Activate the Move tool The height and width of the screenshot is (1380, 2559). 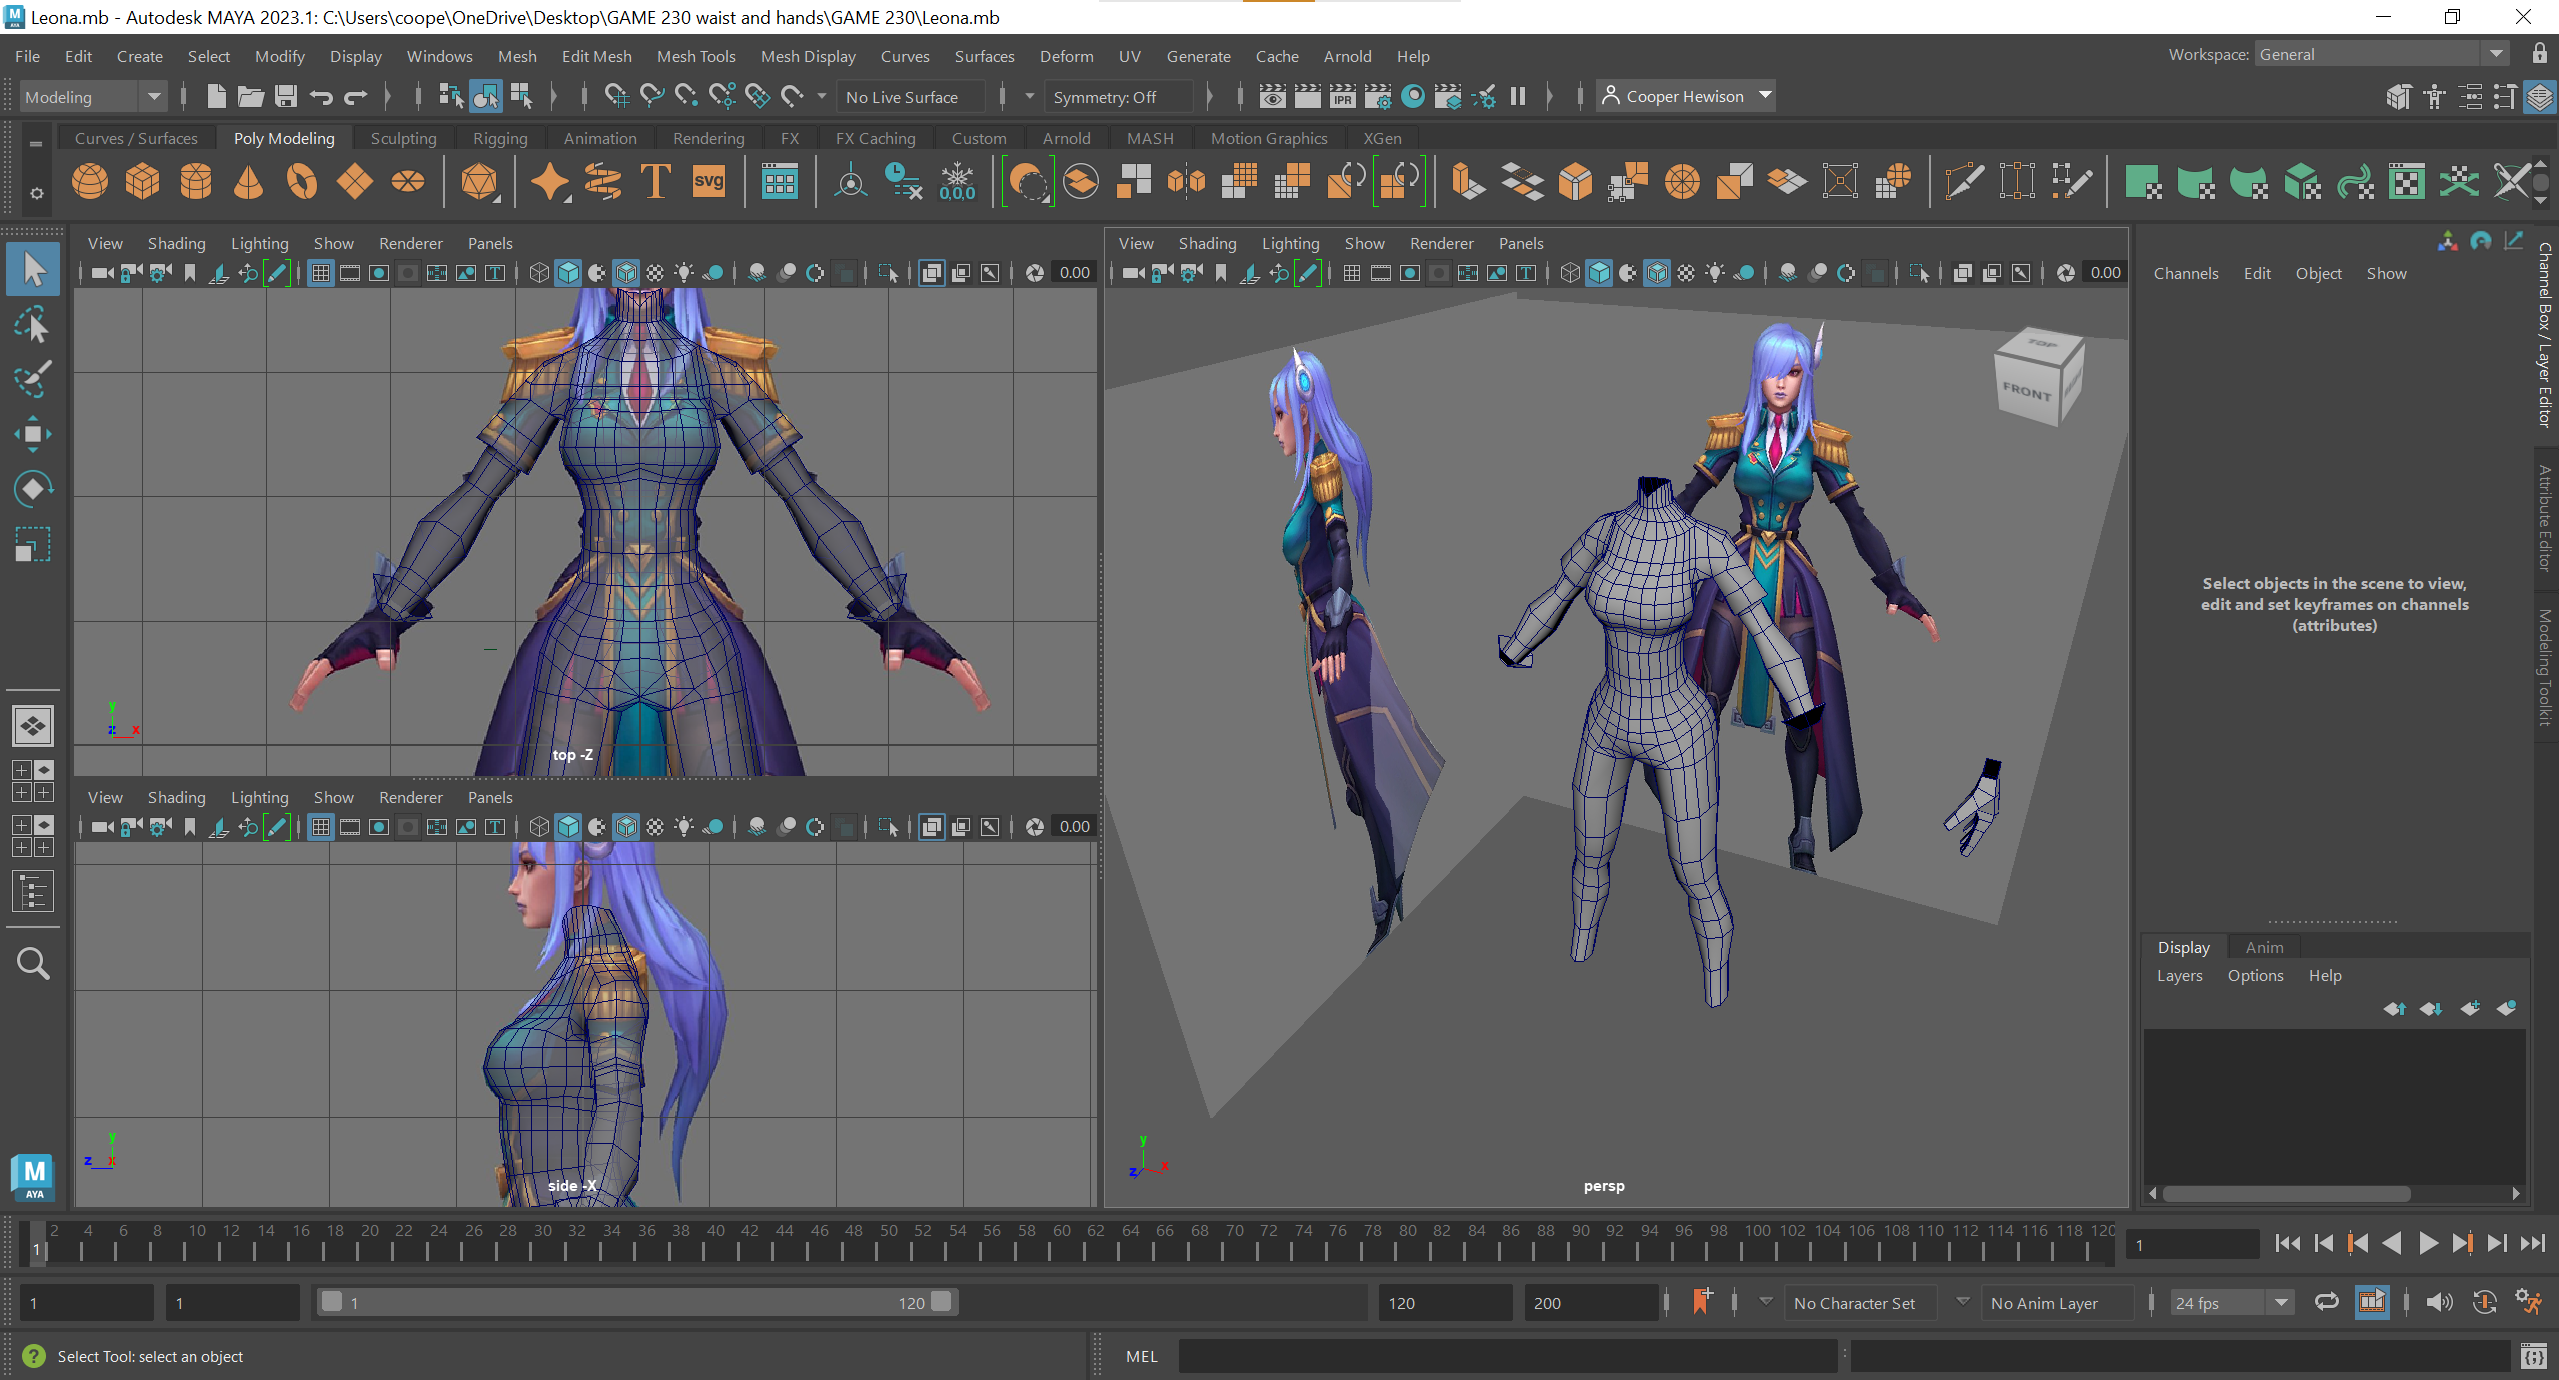(33, 434)
